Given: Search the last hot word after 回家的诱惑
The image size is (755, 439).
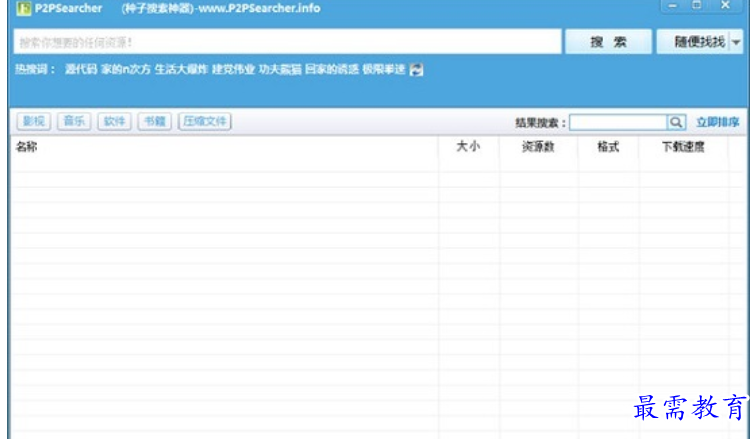Looking at the screenshot, I should click(384, 69).
